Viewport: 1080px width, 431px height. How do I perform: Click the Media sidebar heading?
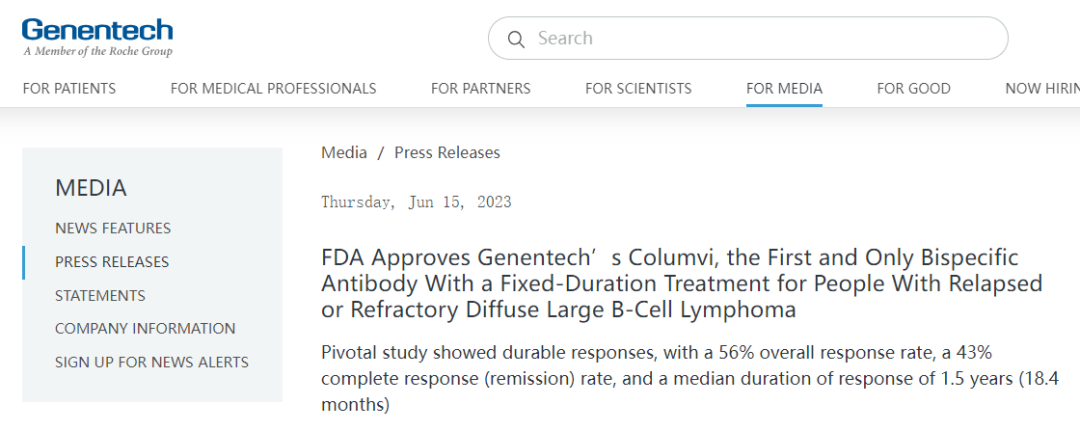click(x=91, y=187)
